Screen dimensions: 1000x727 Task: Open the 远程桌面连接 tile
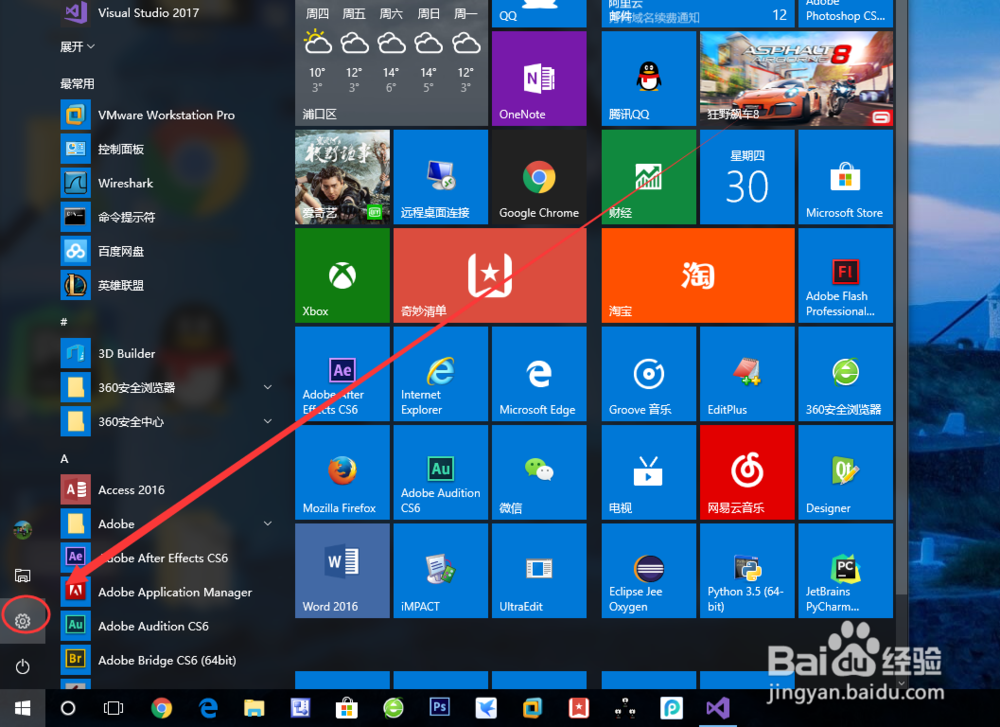click(441, 177)
